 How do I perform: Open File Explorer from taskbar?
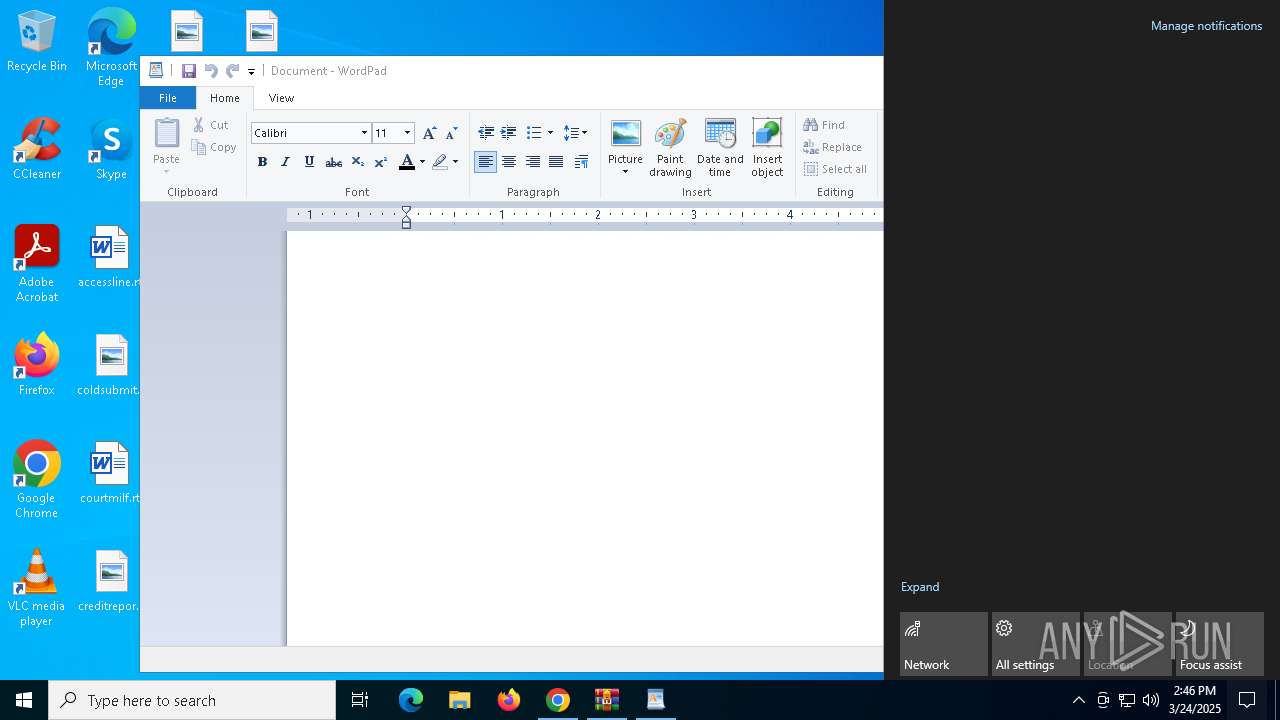pyautogui.click(x=460, y=700)
